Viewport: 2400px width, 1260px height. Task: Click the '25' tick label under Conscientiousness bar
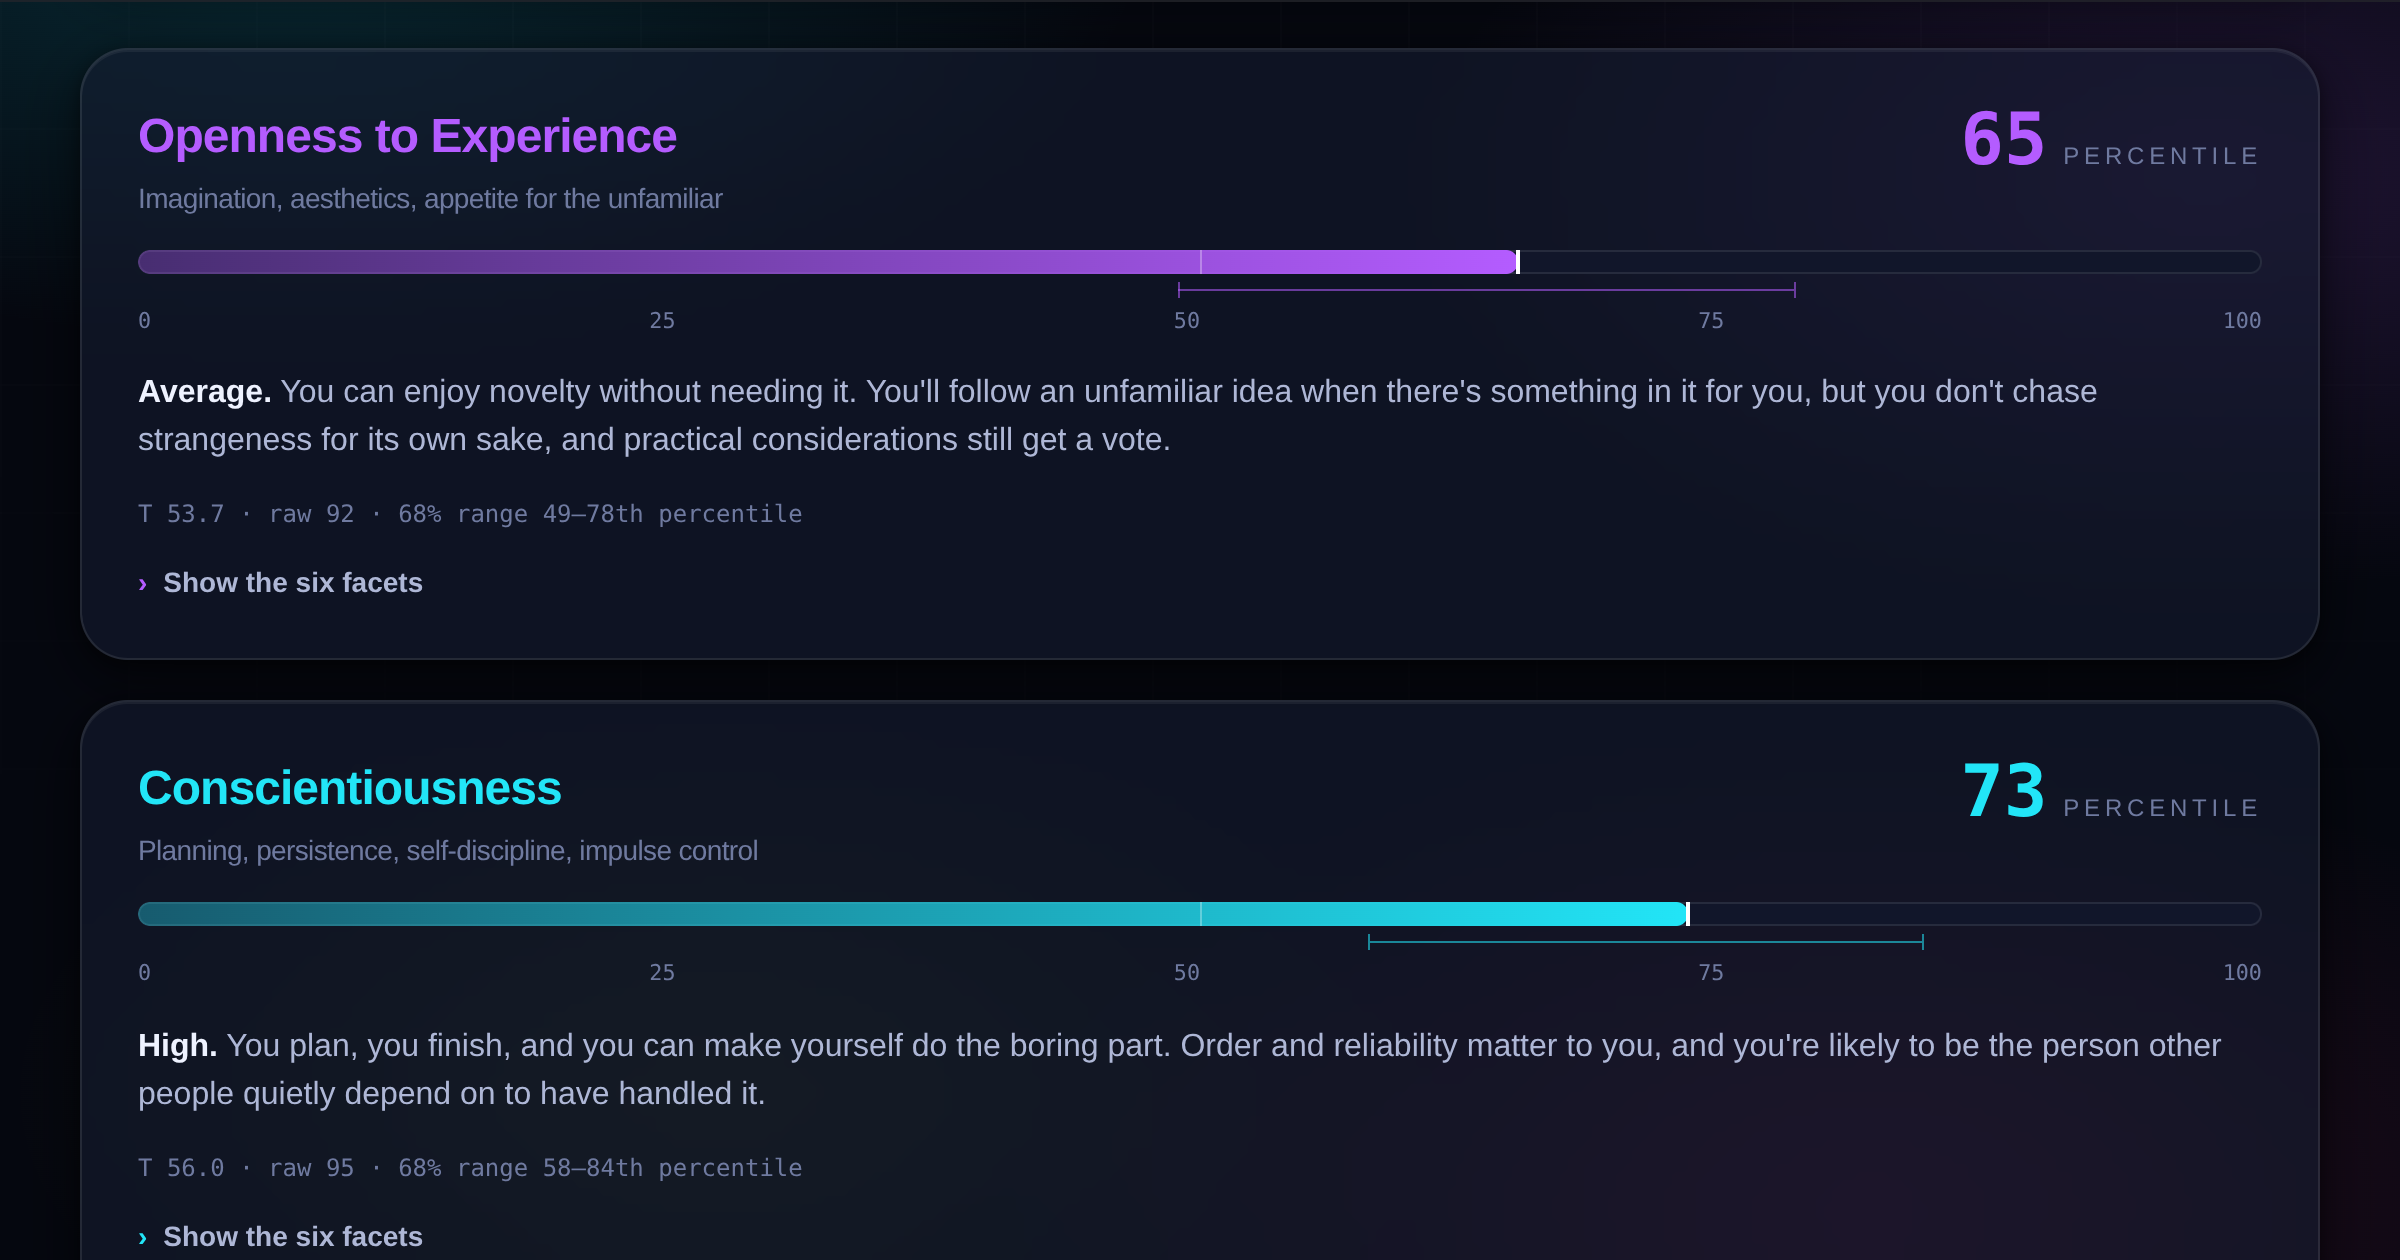click(x=662, y=973)
